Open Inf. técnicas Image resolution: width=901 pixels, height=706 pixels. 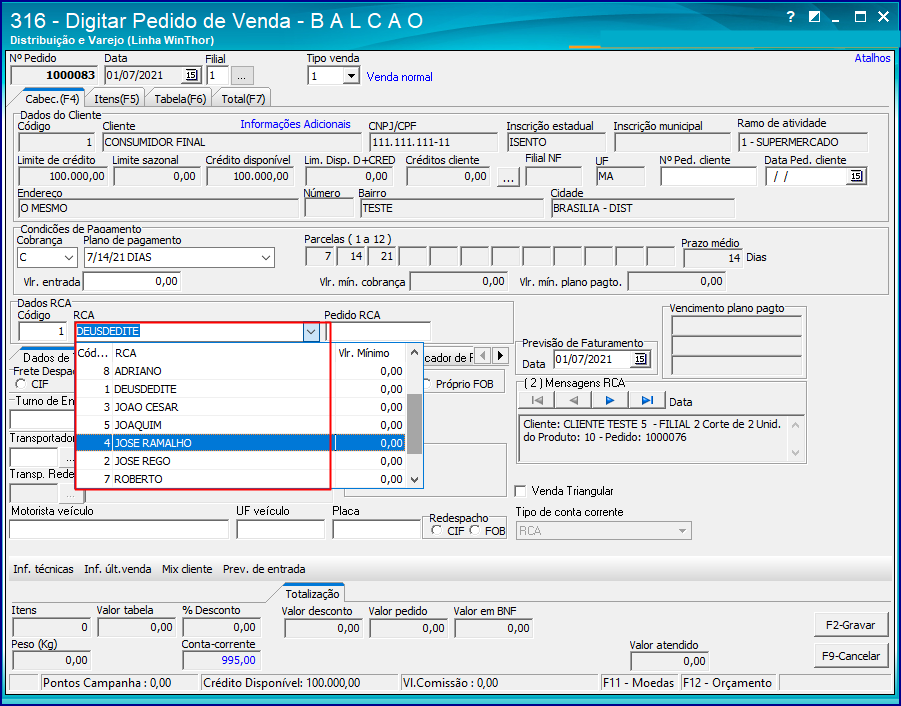44,569
